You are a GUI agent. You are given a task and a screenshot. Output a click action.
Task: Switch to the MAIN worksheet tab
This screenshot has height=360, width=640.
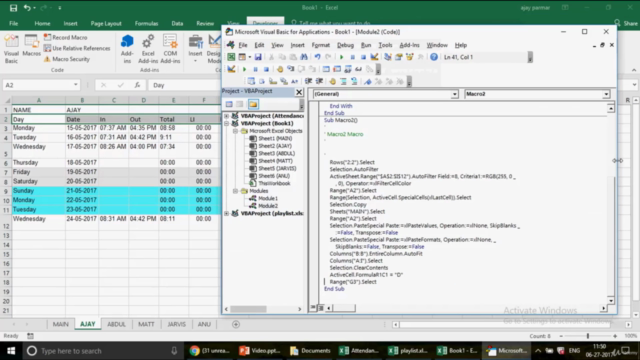pyautogui.click(x=60, y=324)
